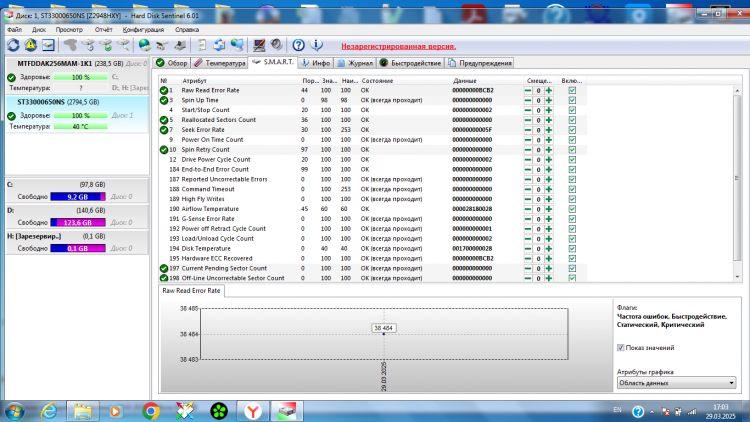Switch to the Обзор tab
Image resolution: width=750 pixels, height=422 pixels.
(172, 63)
